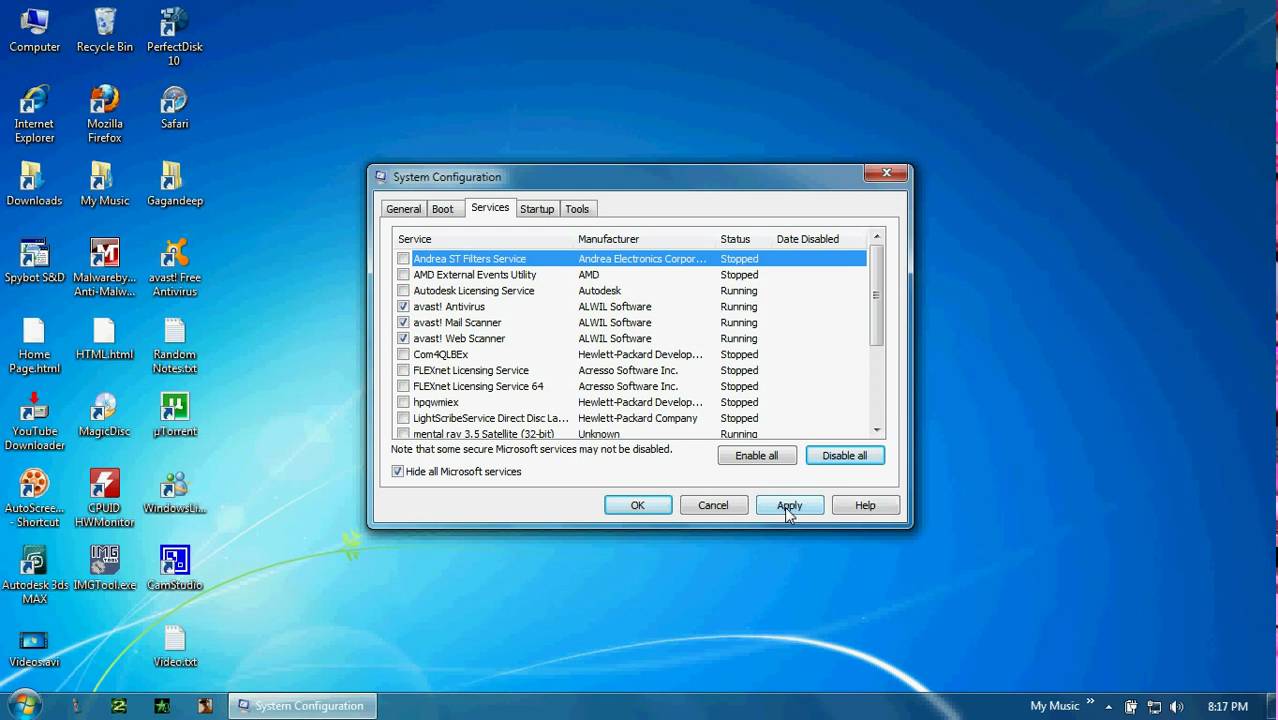Switch to the Services tab
1278x720 pixels.
(490, 207)
